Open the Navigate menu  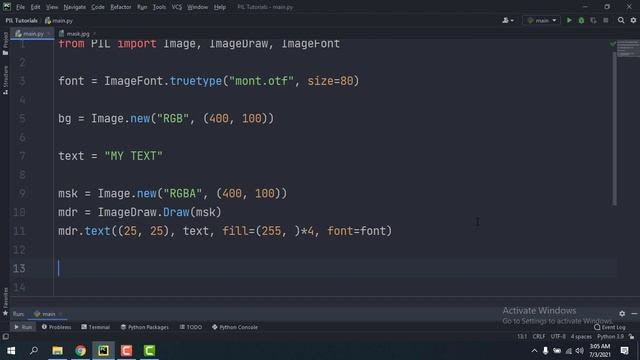tap(75, 7)
